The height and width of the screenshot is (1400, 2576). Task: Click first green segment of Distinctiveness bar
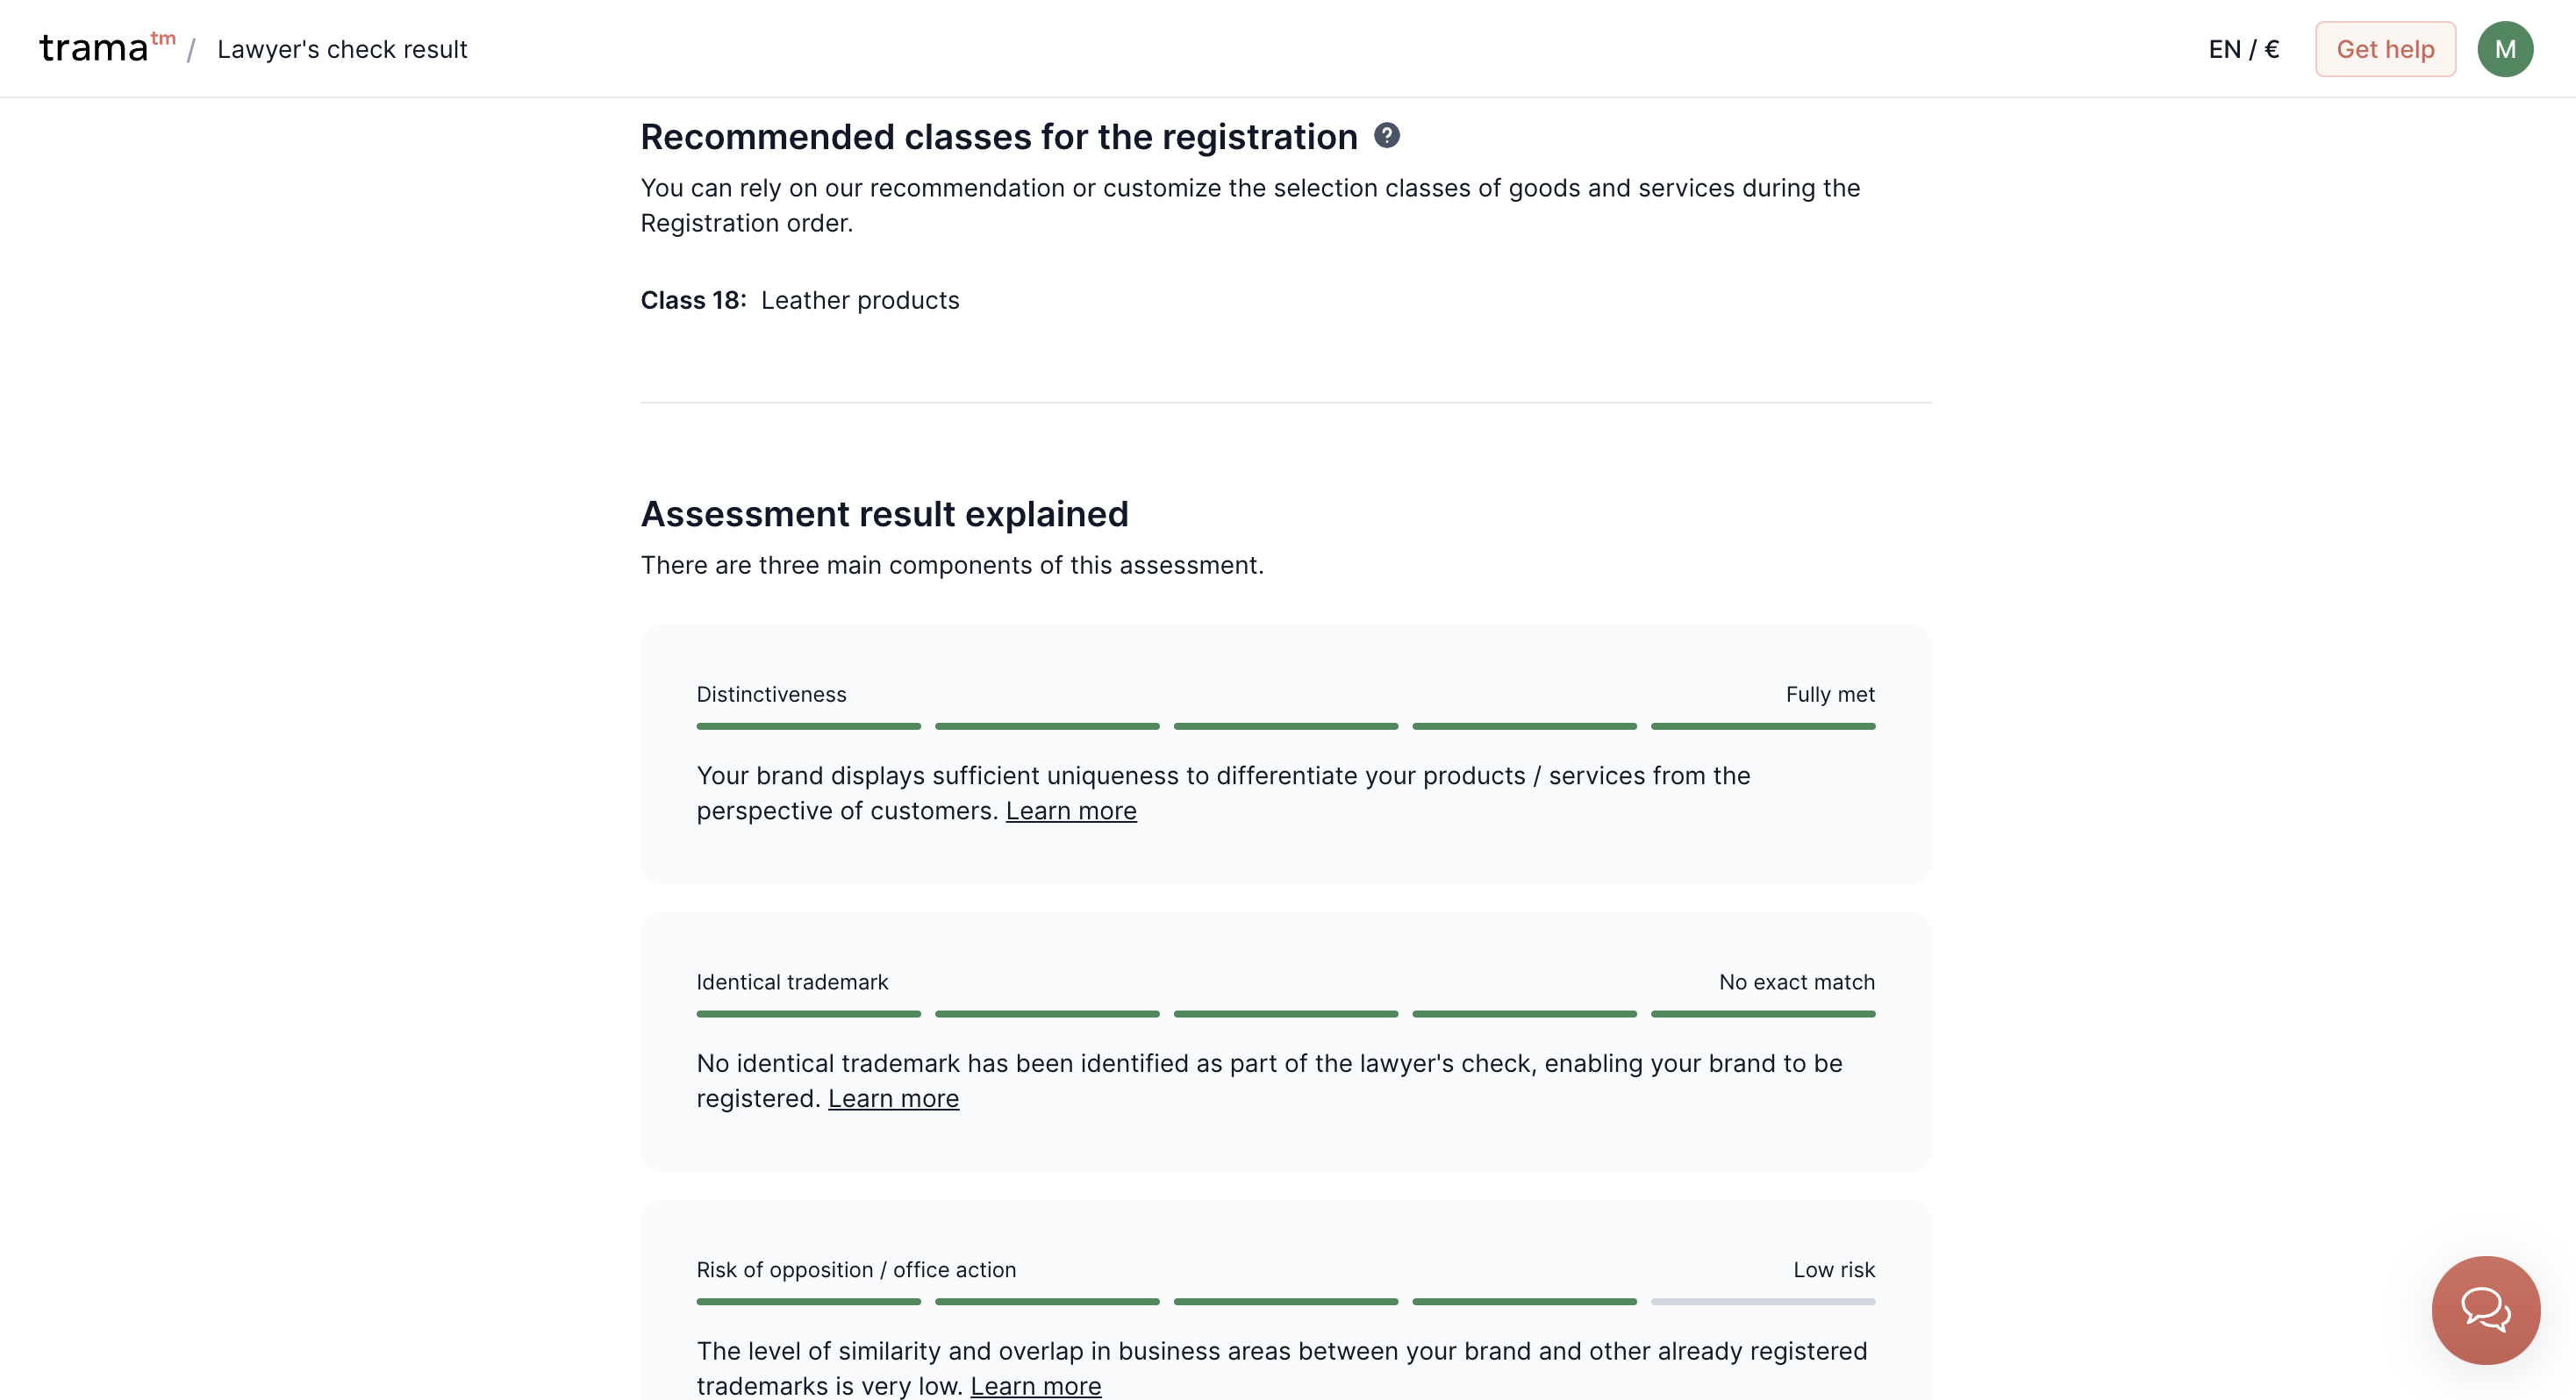(808, 727)
